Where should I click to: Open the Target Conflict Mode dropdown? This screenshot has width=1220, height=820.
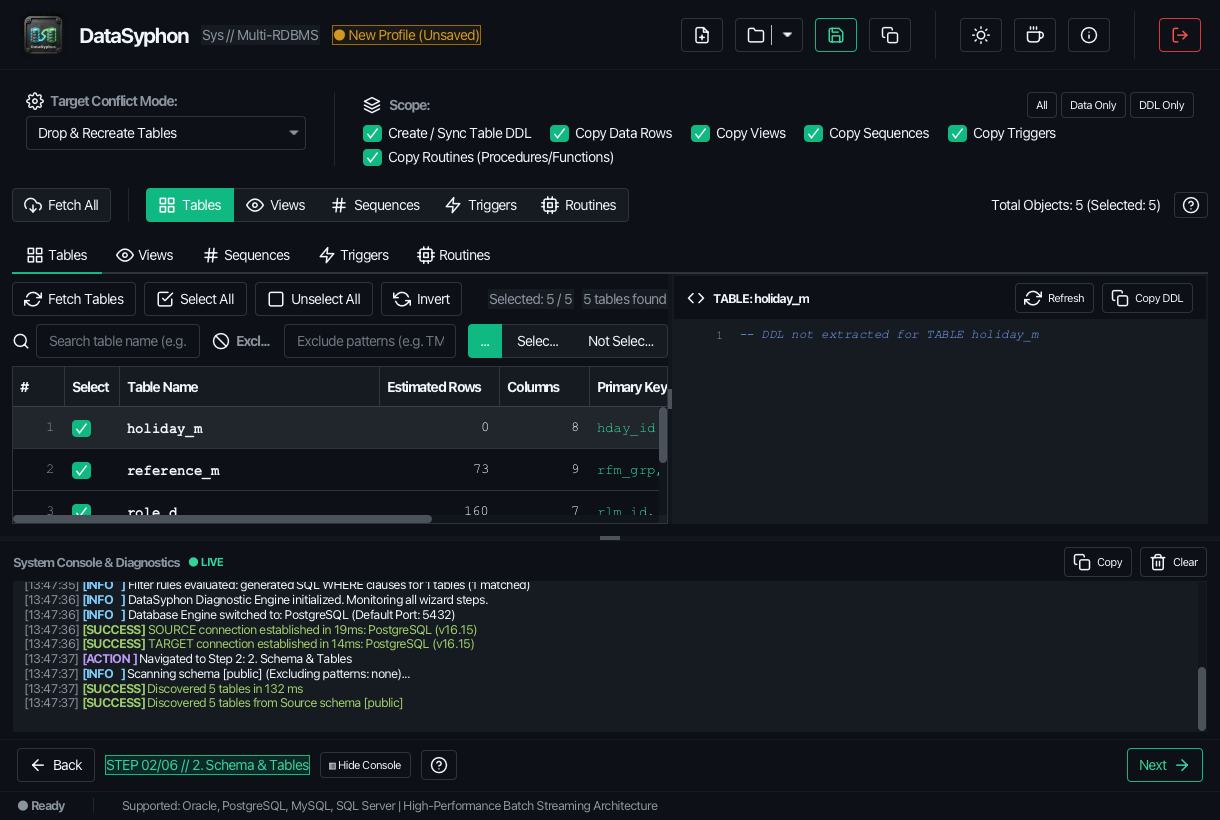point(166,133)
